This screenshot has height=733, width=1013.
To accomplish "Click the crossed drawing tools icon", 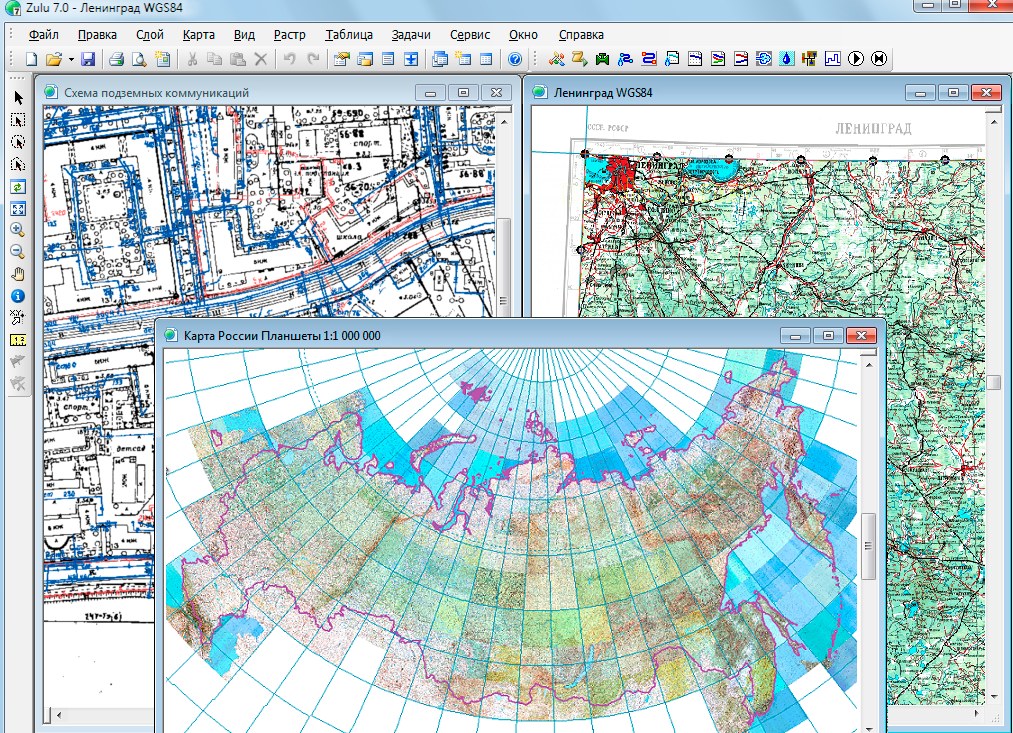I will [556, 59].
